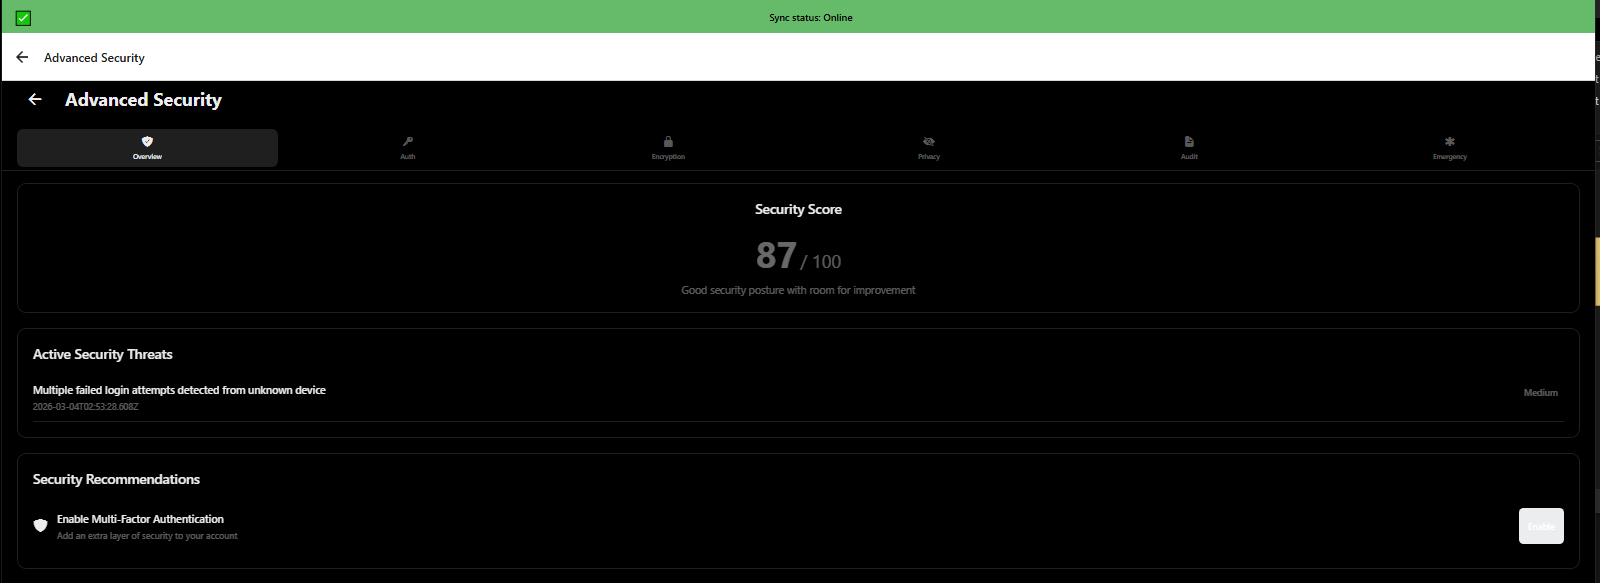This screenshot has width=1600, height=583.
Task: Click the Medium severity label
Action: click(x=1540, y=393)
